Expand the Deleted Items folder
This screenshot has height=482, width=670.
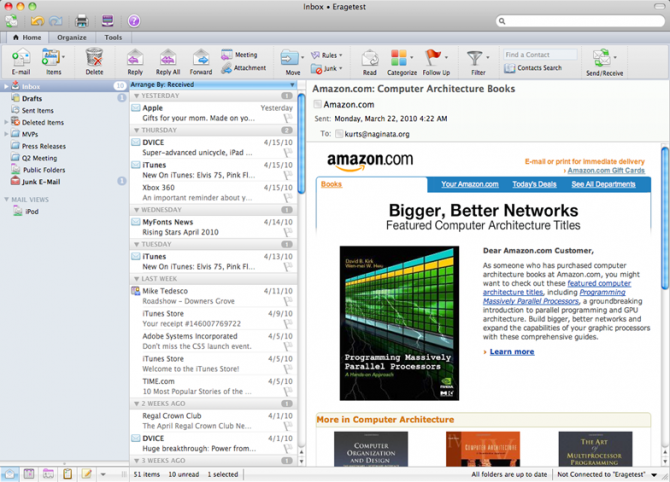(x=6, y=122)
